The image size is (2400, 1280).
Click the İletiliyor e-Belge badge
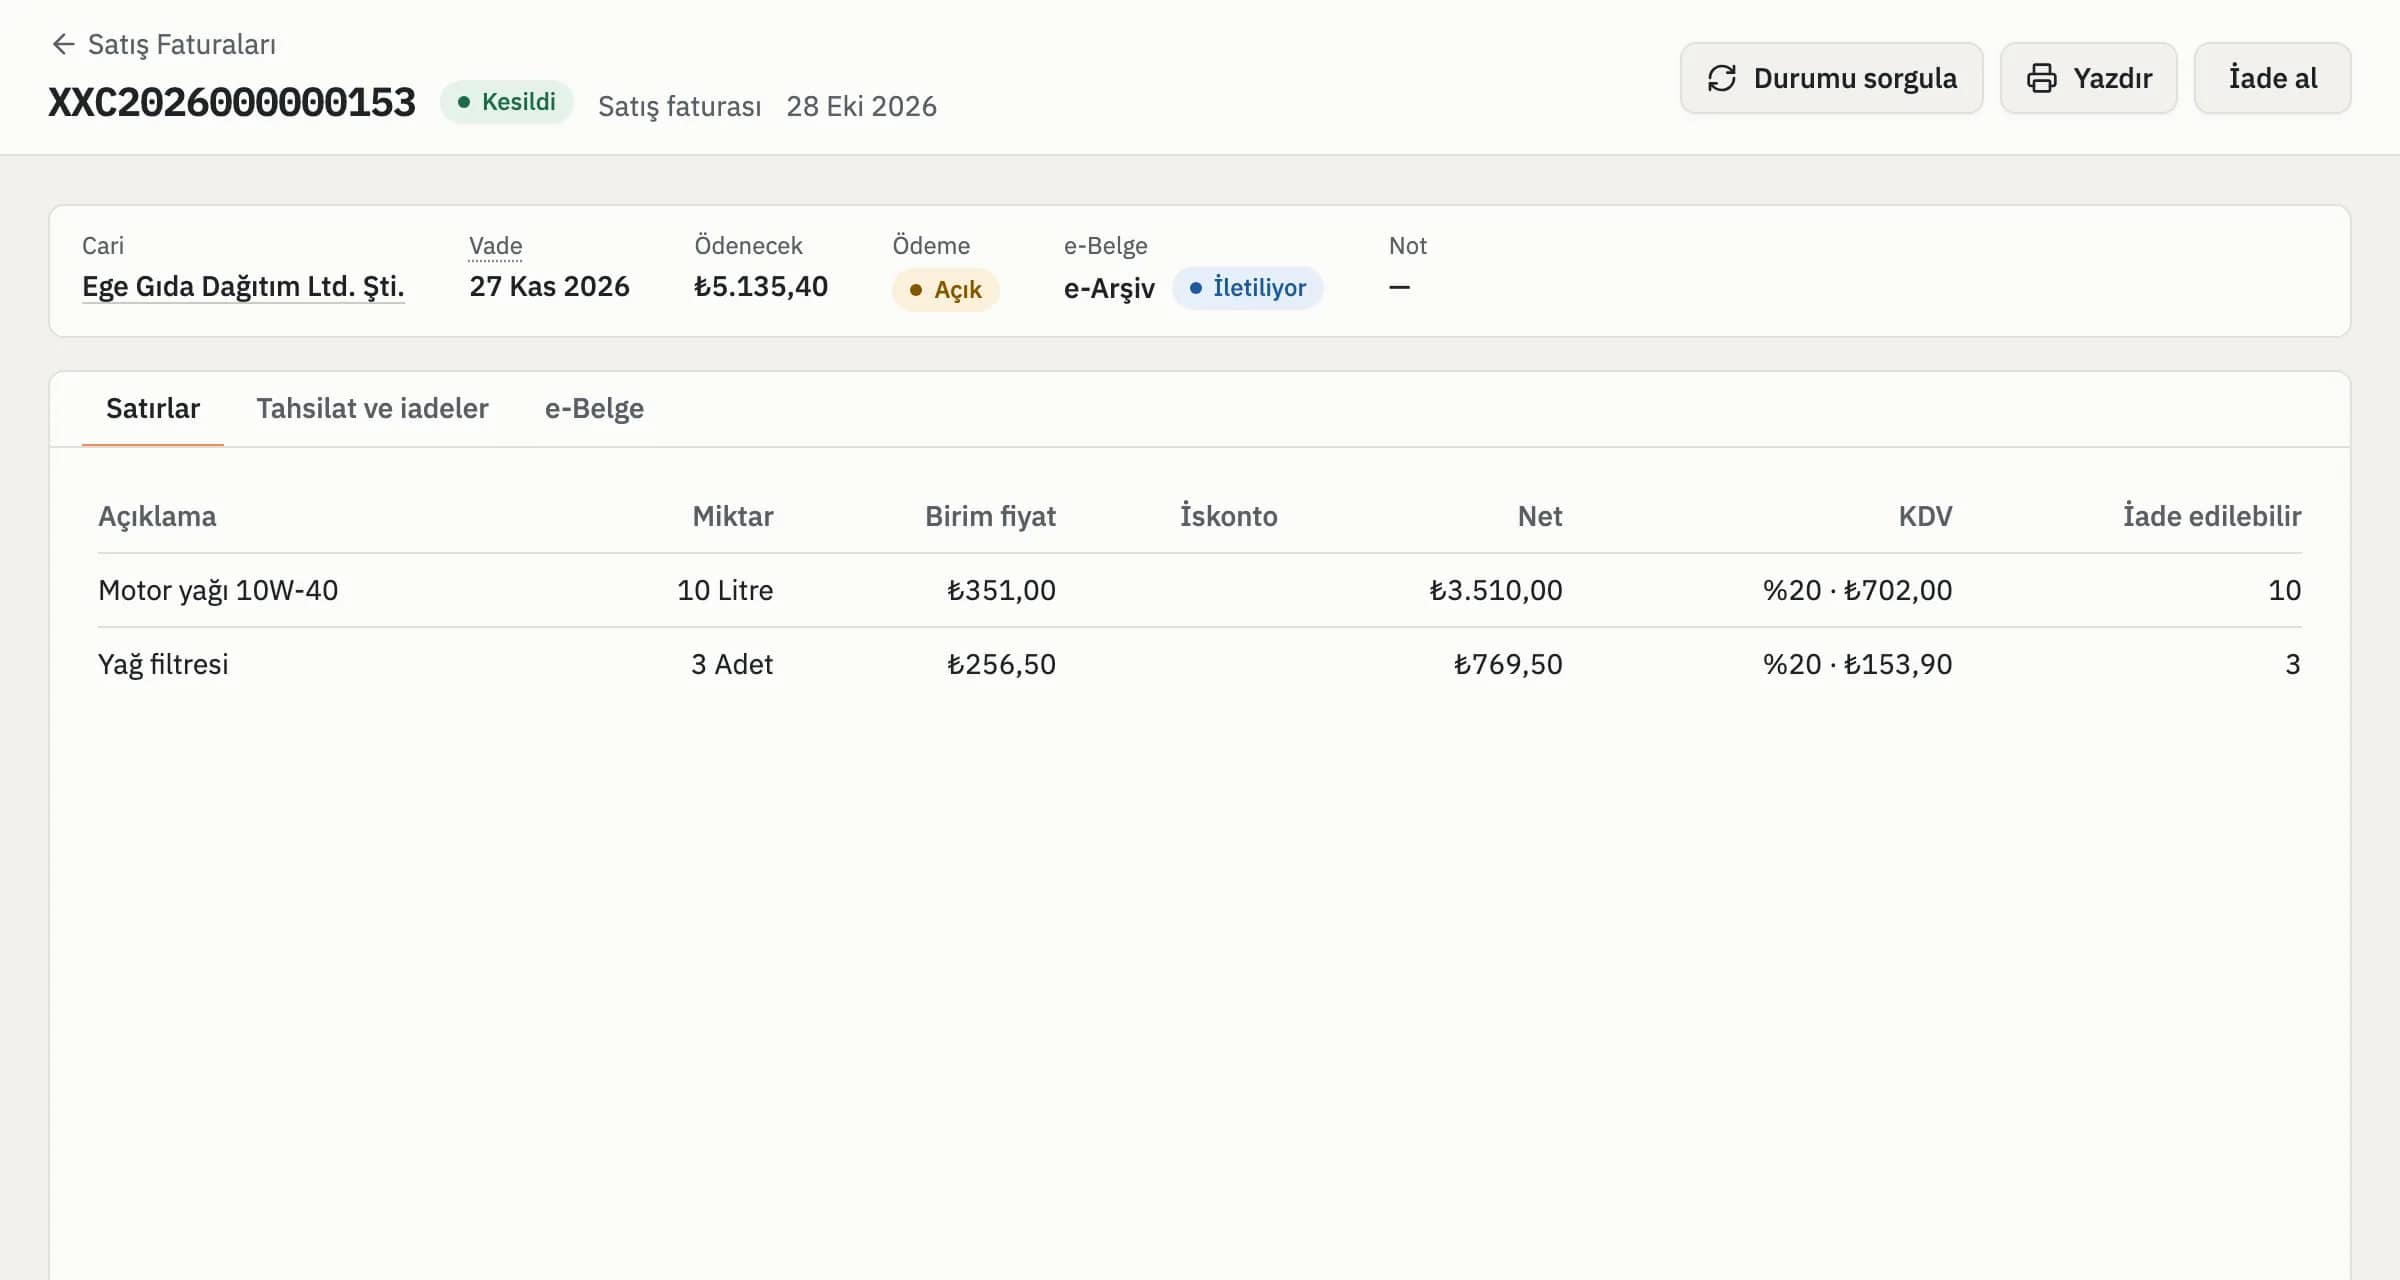coord(1247,288)
